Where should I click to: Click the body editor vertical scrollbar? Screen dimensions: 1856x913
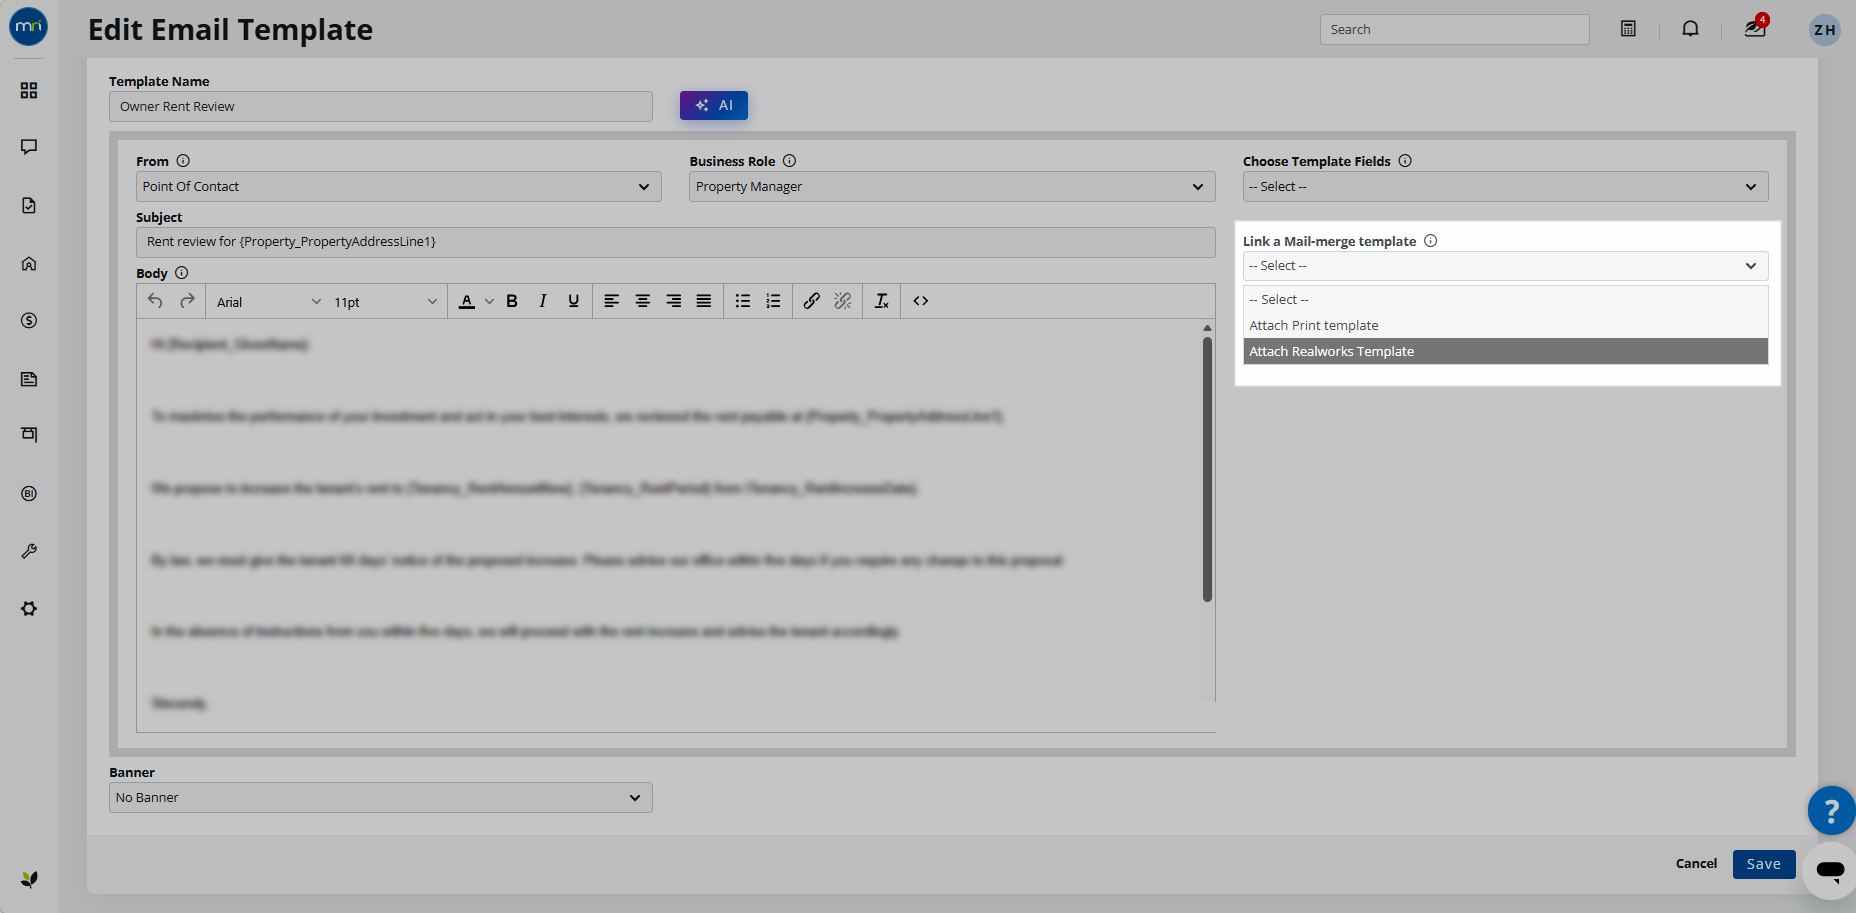(1207, 470)
